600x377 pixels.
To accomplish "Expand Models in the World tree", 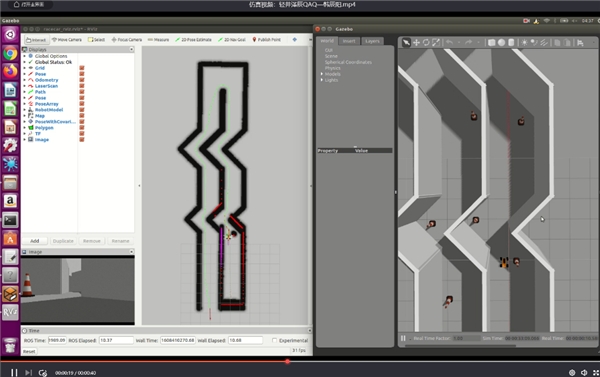I will [321, 74].
